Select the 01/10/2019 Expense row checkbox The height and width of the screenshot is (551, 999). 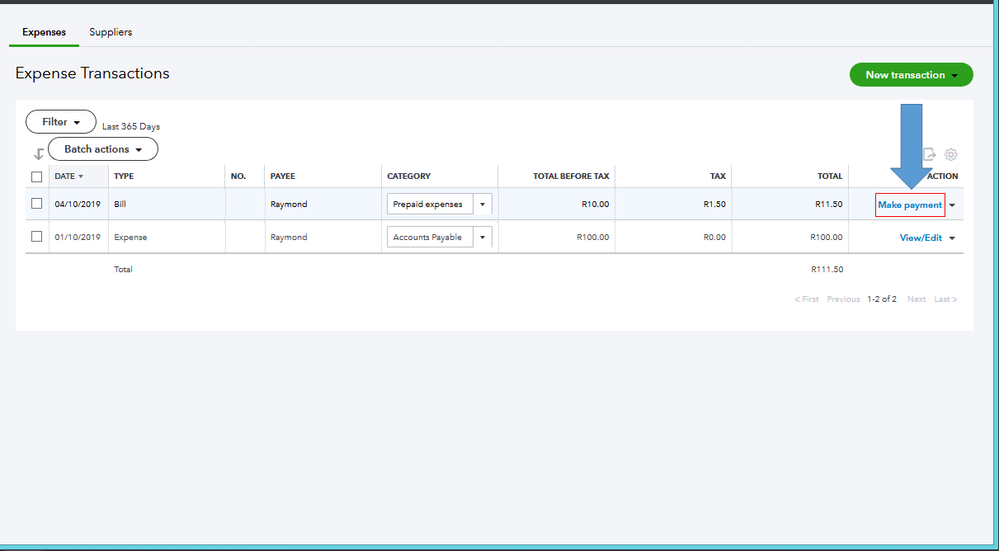[x=37, y=236]
